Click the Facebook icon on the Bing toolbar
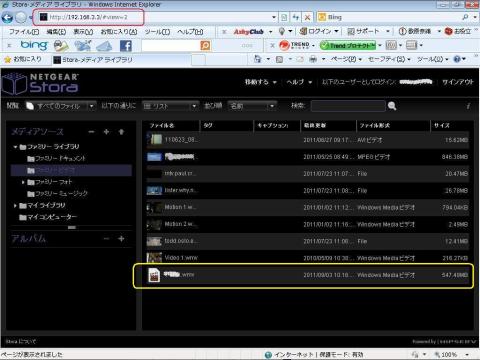 click(x=126, y=46)
